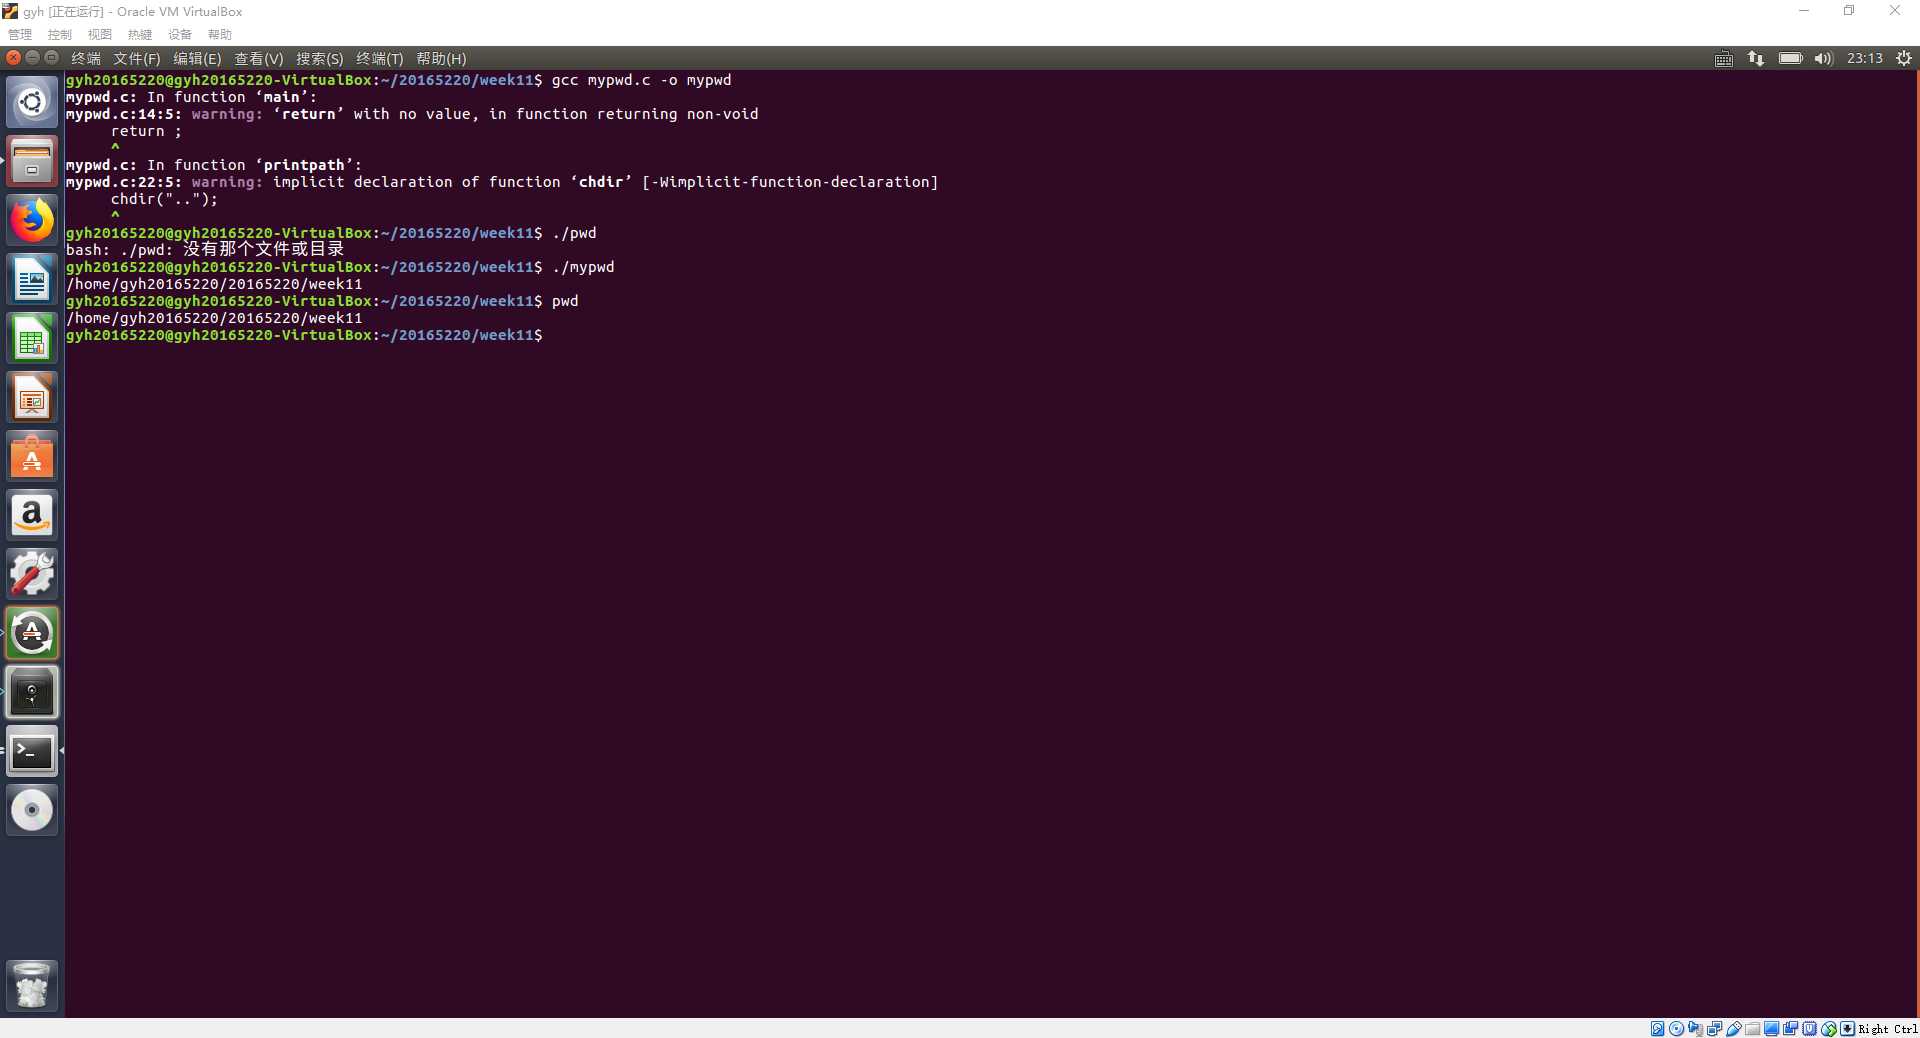Click the keyboard input indicator in panel
This screenshot has width=1920, height=1038.
point(1723,59)
